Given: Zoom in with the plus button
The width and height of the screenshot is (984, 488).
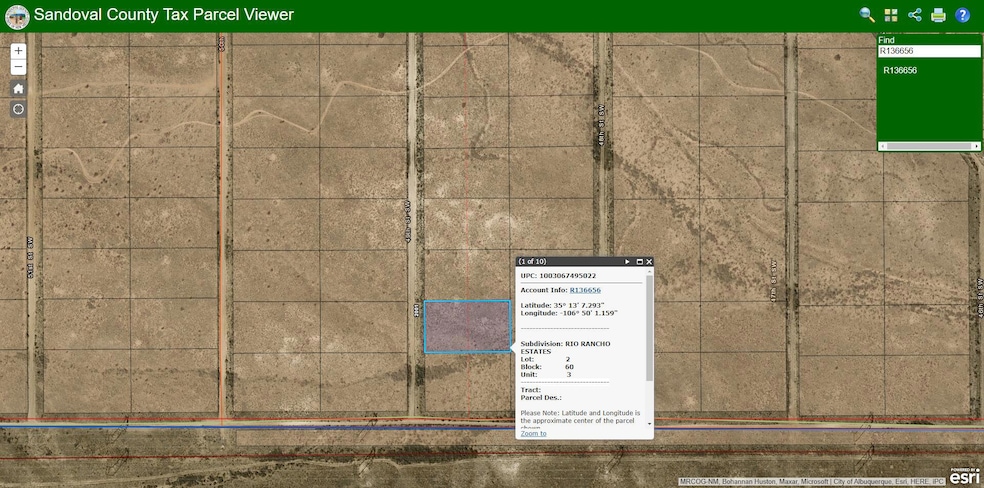Looking at the screenshot, I should tap(18, 51).
